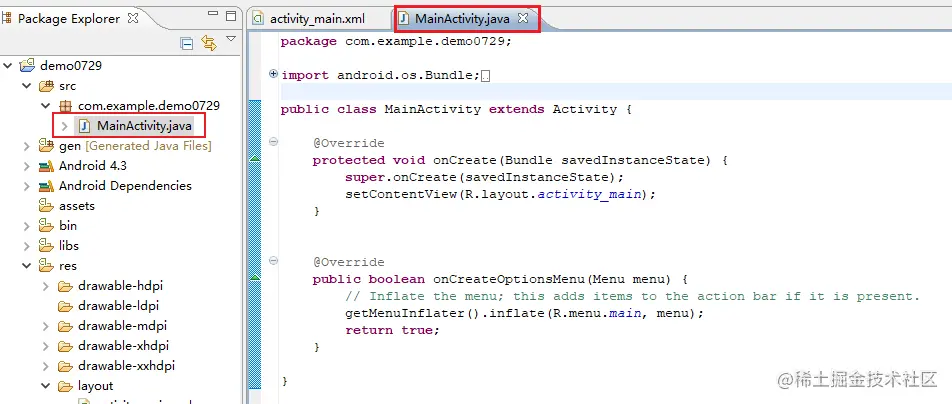Collapse the src folder

[27, 86]
